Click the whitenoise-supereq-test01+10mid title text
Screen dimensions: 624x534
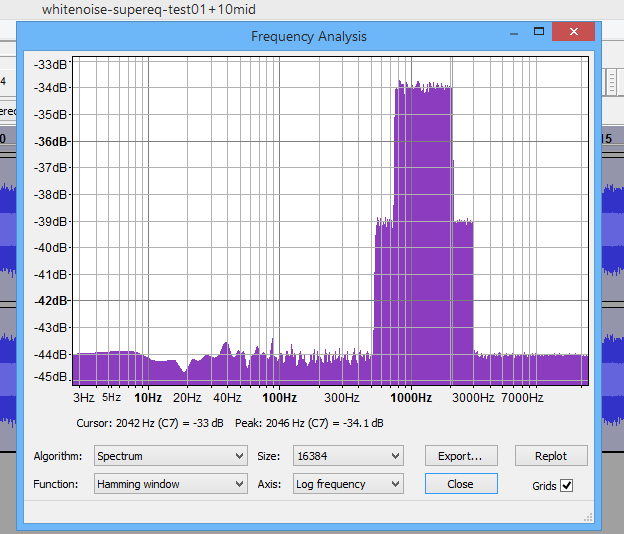tap(149, 9)
